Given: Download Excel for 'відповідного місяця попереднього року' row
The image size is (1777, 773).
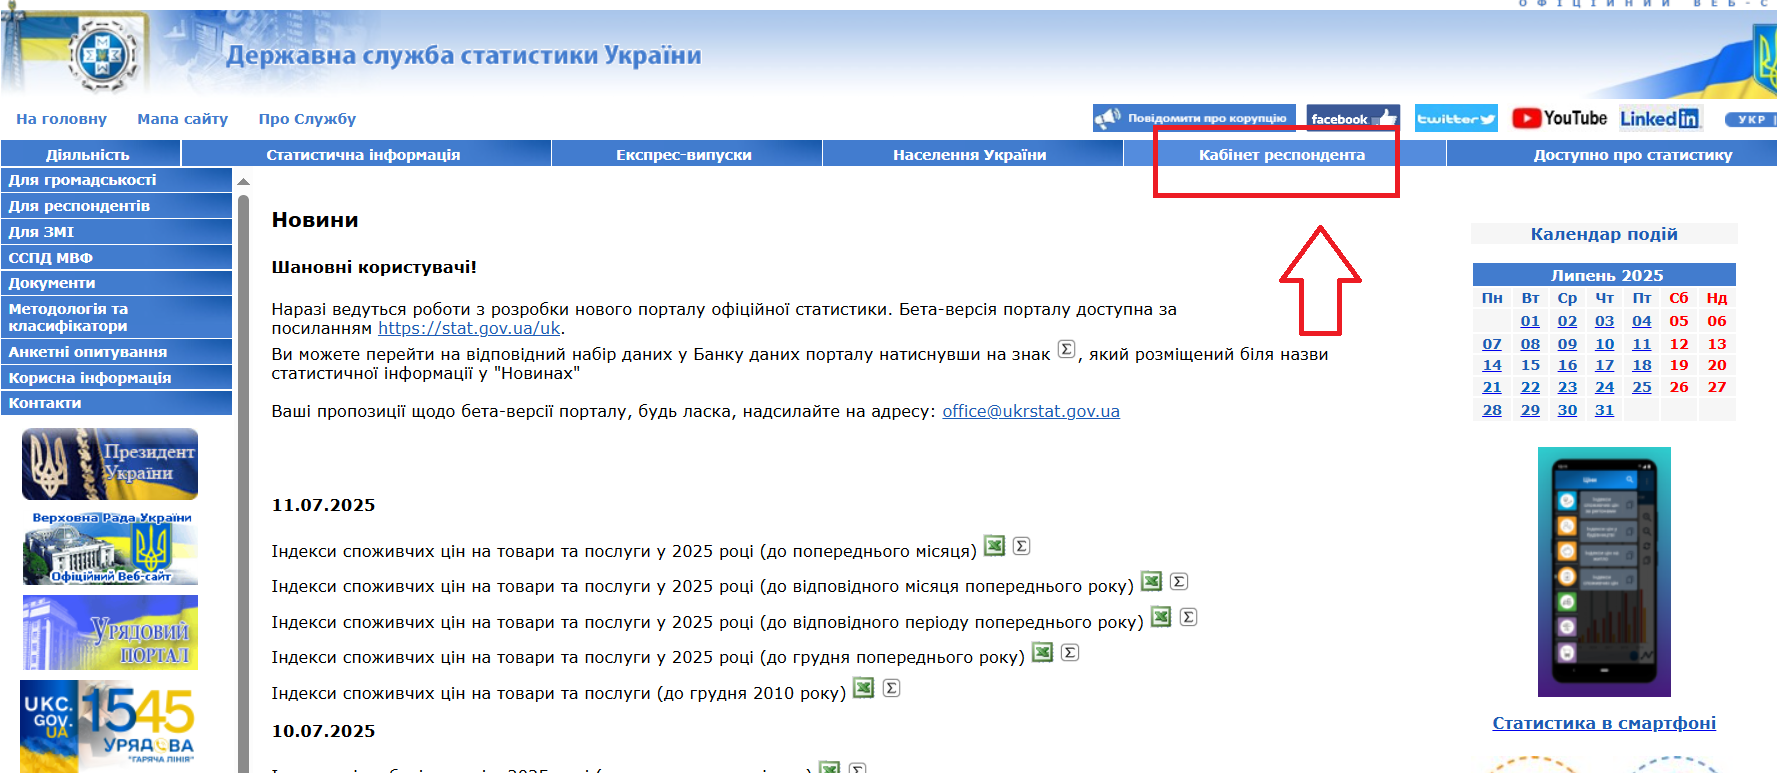Looking at the screenshot, I should [1152, 581].
